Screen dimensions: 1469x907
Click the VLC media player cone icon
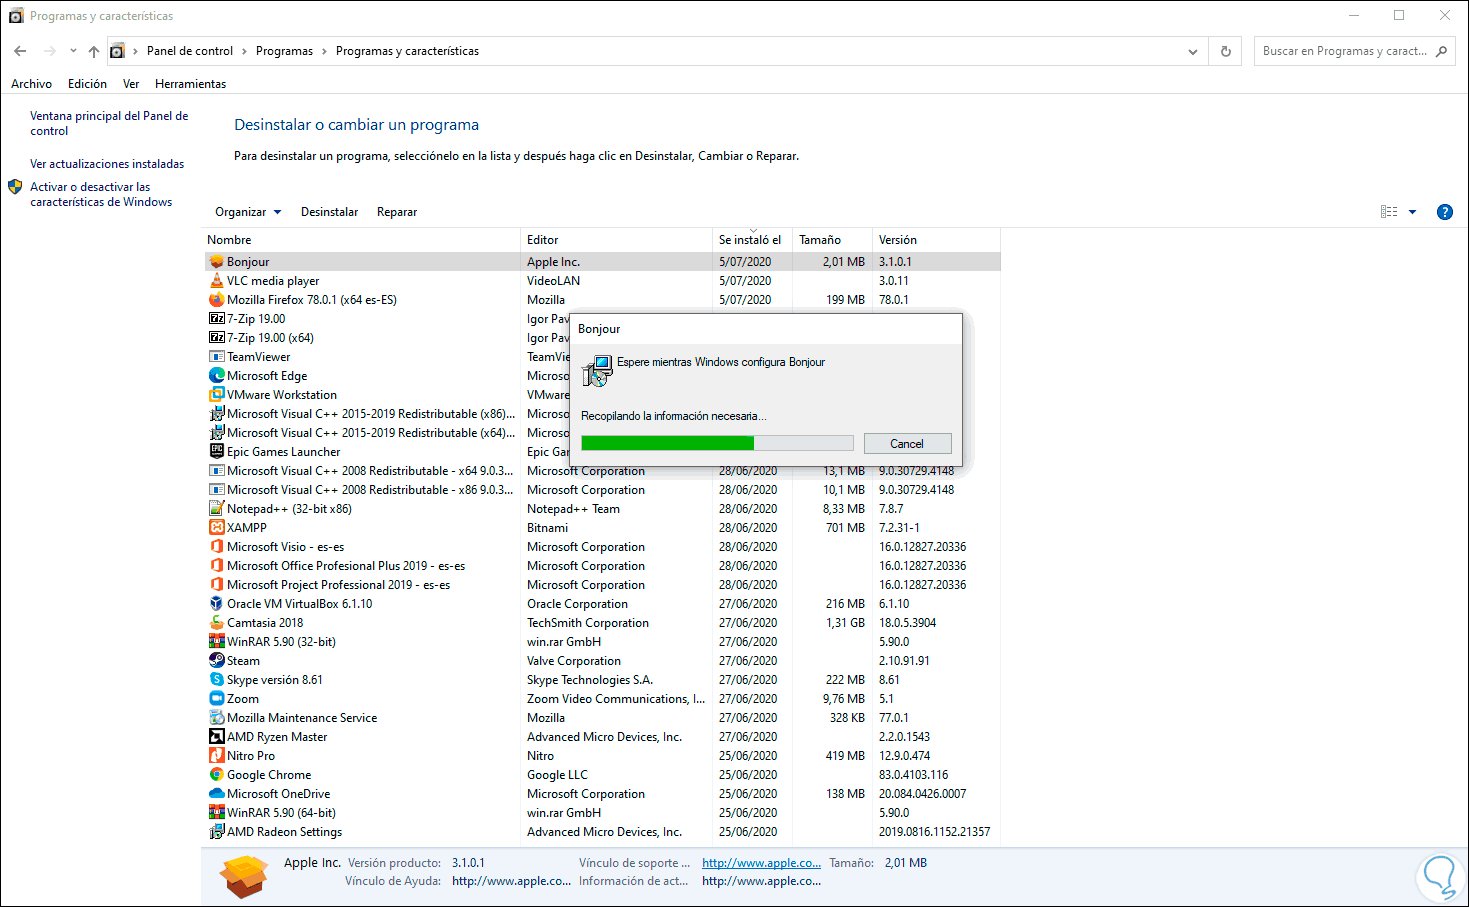pos(216,281)
